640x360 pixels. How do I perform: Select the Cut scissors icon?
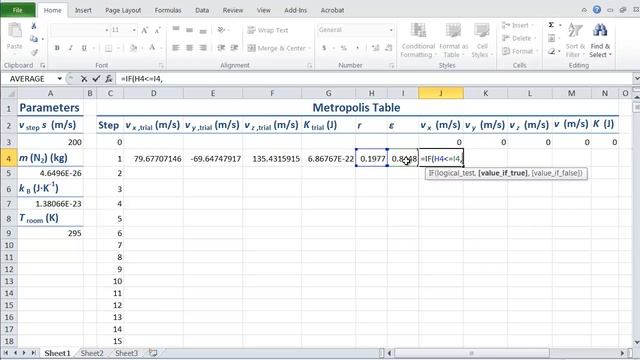coord(34,26)
